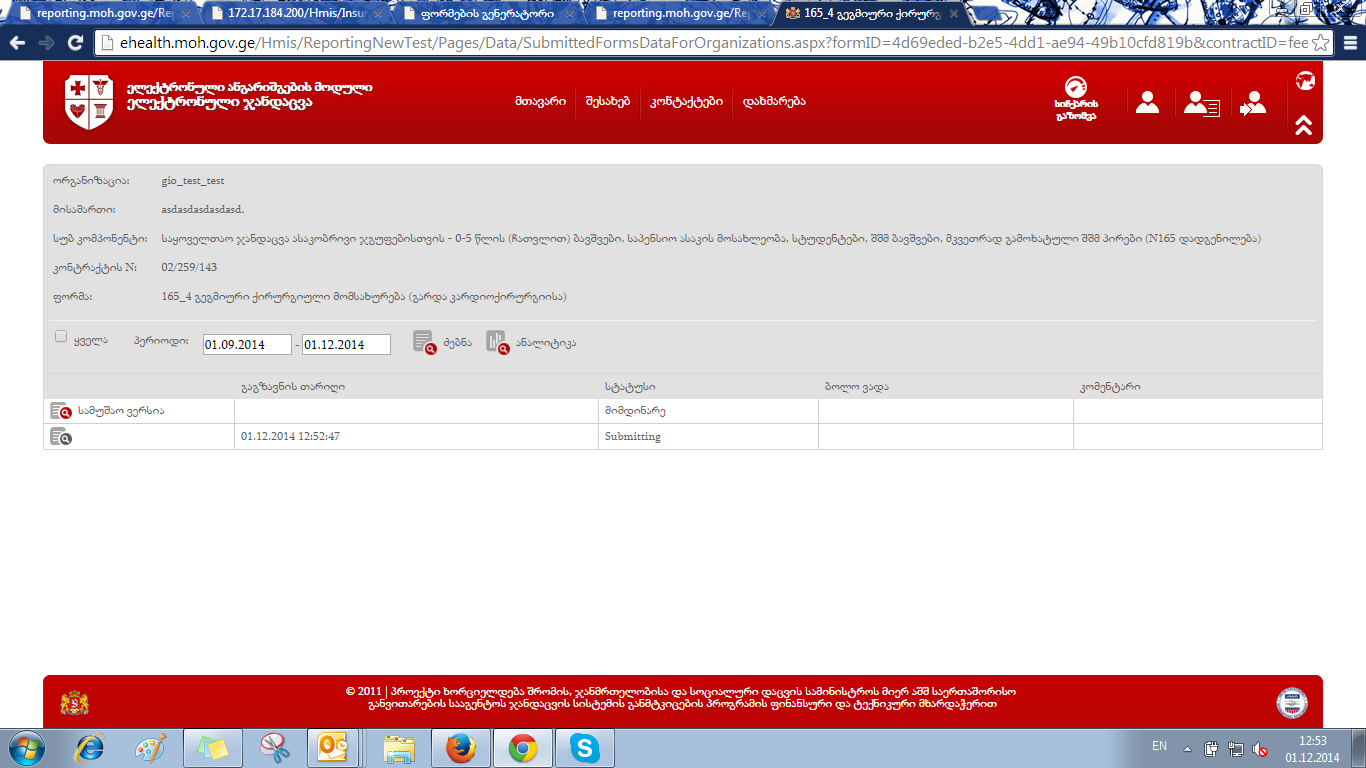
Task: Click the globe language icon
Action: [1304, 81]
